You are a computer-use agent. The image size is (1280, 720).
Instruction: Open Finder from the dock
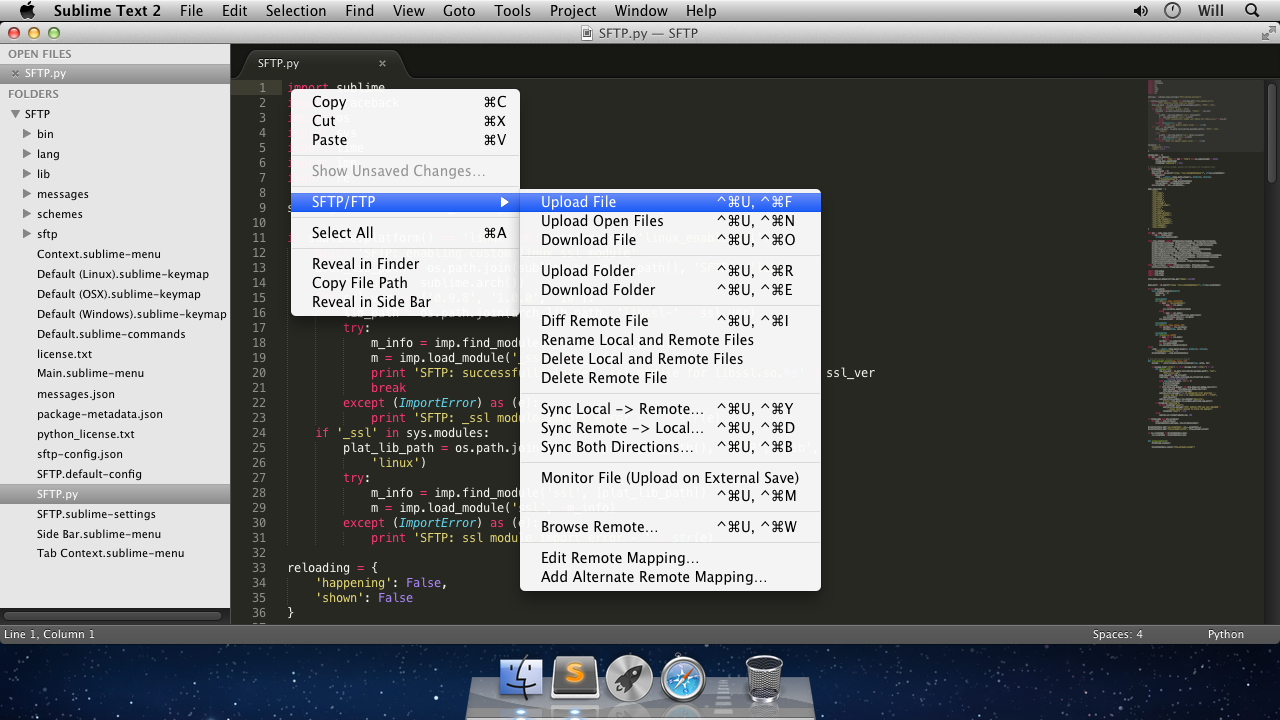[x=520, y=678]
